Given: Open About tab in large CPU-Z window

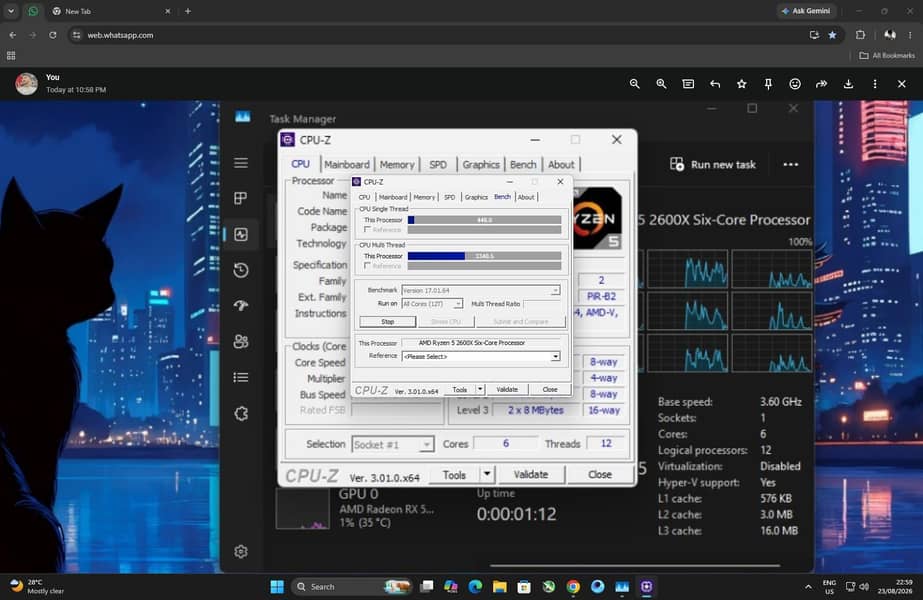Looking at the screenshot, I should point(561,165).
